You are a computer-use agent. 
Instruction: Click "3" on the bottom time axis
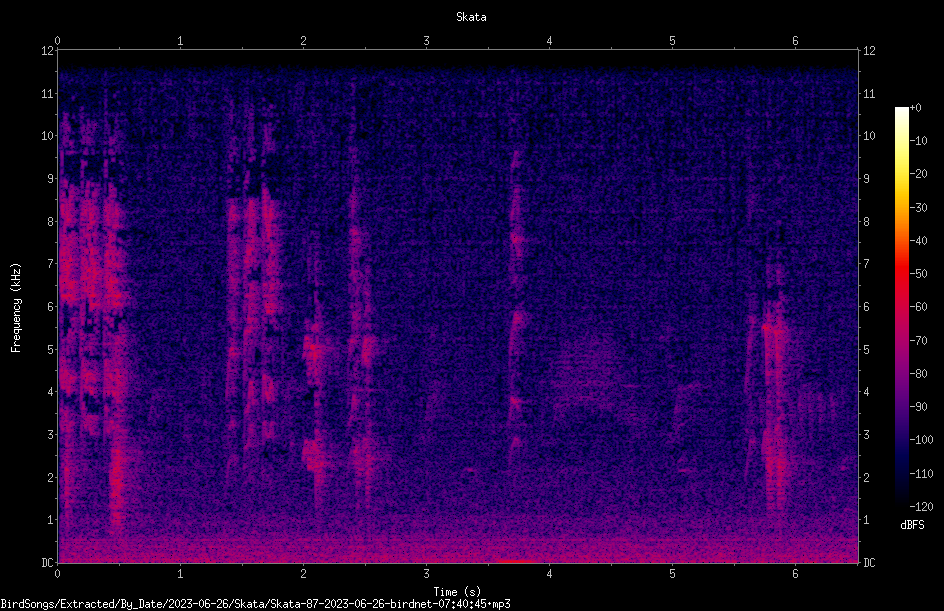pos(426,574)
